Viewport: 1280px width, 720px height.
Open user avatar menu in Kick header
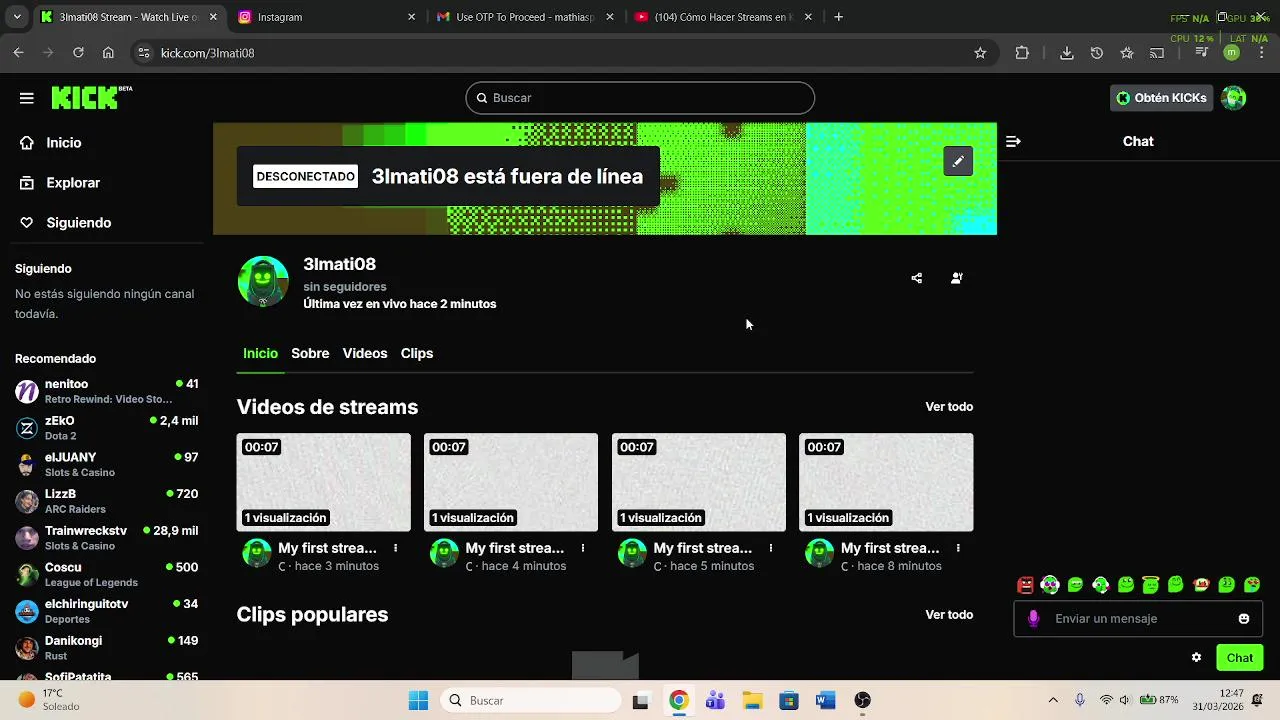click(x=1234, y=98)
